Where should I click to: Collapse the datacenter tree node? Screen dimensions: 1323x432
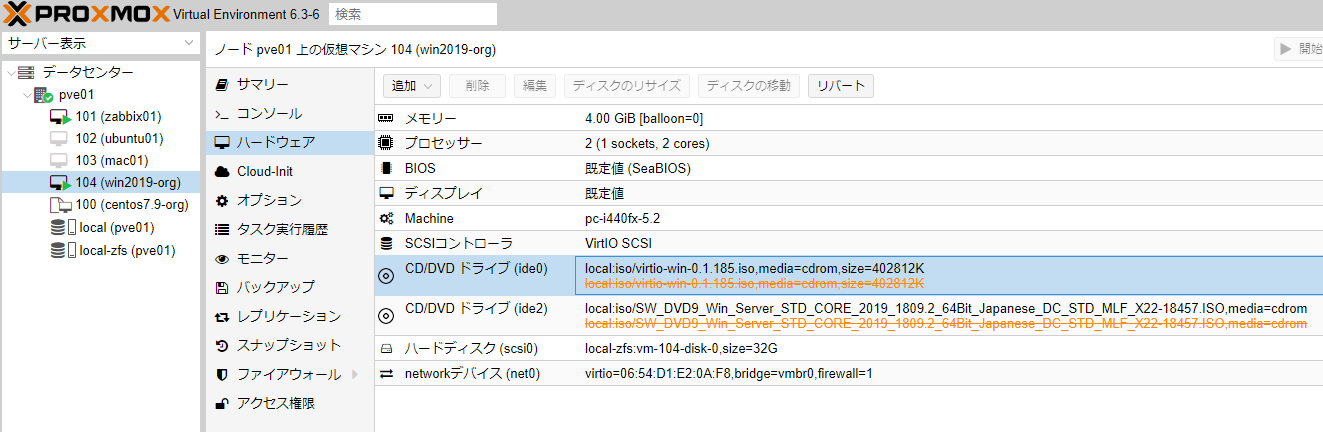pyautogui.click(x=10, y=73)
